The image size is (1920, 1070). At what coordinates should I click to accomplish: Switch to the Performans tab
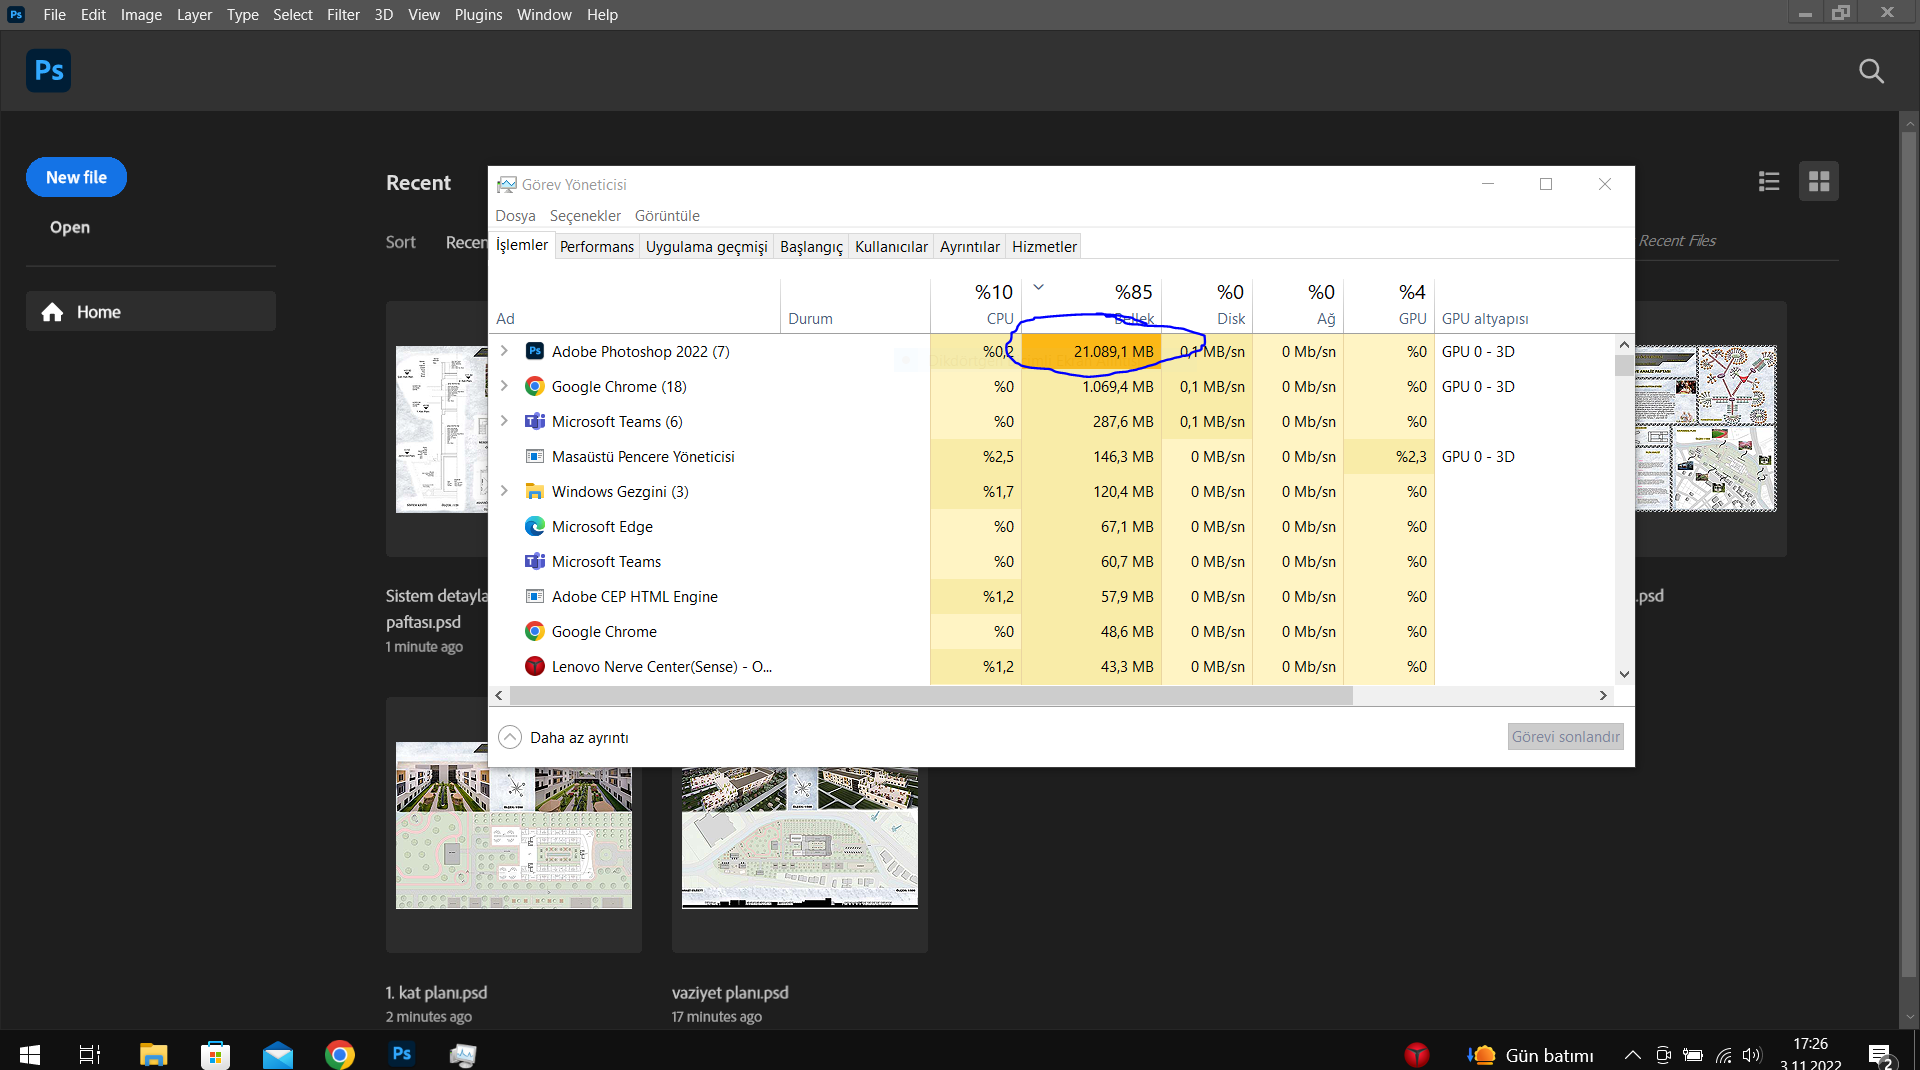[597, 247]
